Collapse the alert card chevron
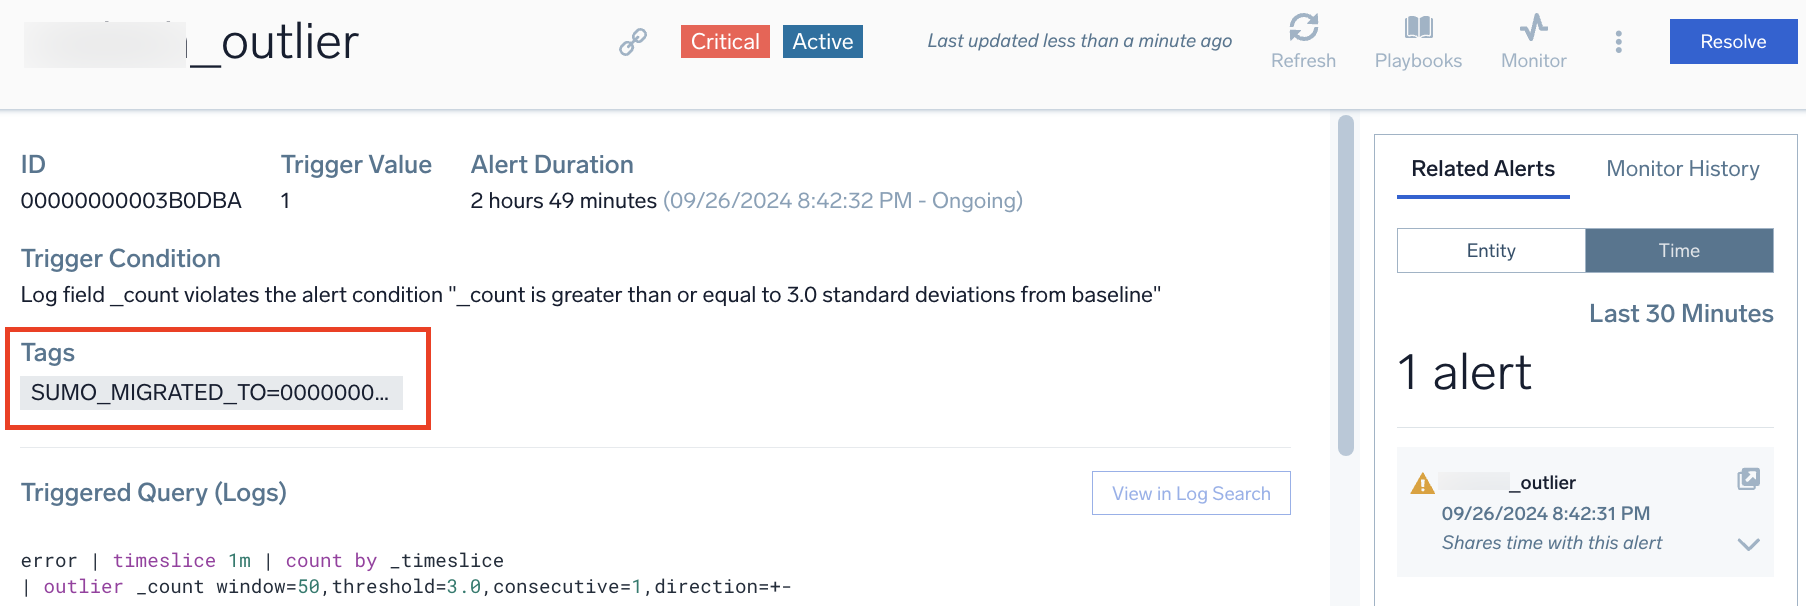Screen dimensions: 1806x606 click(x=1748, y=544)
